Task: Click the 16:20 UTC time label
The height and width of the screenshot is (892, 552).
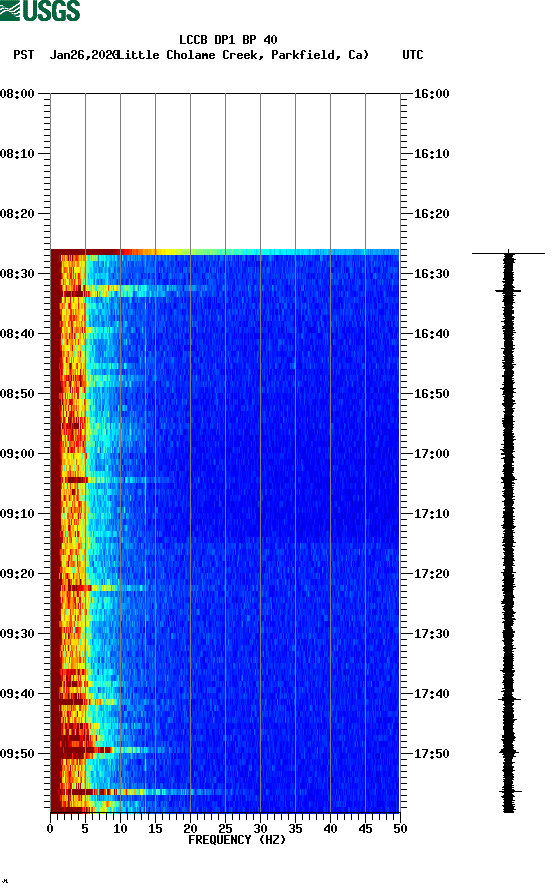Action: click(x=431, y=214)
